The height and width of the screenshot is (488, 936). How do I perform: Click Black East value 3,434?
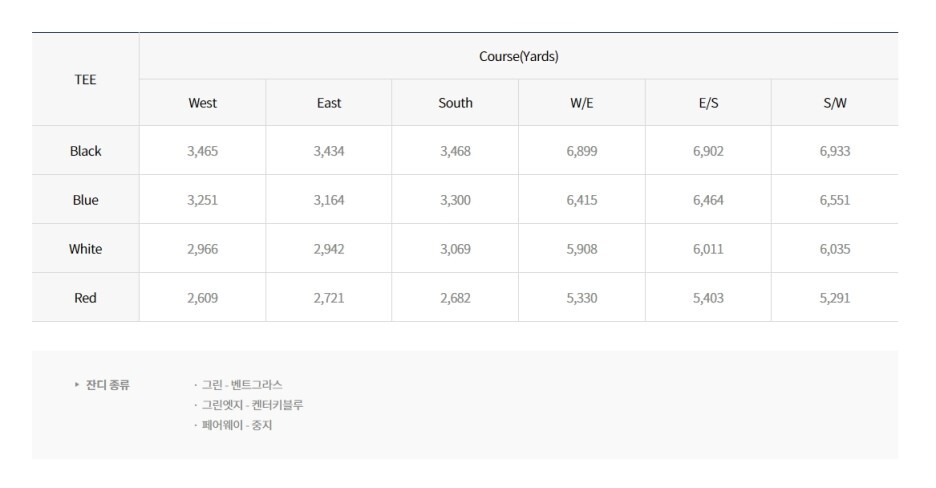[329, 151]
